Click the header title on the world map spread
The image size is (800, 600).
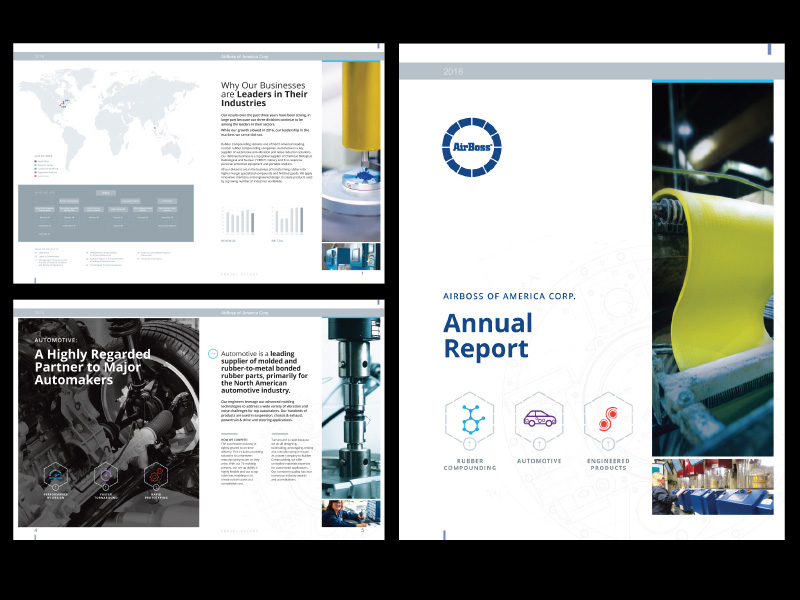[x=245, y=56]
